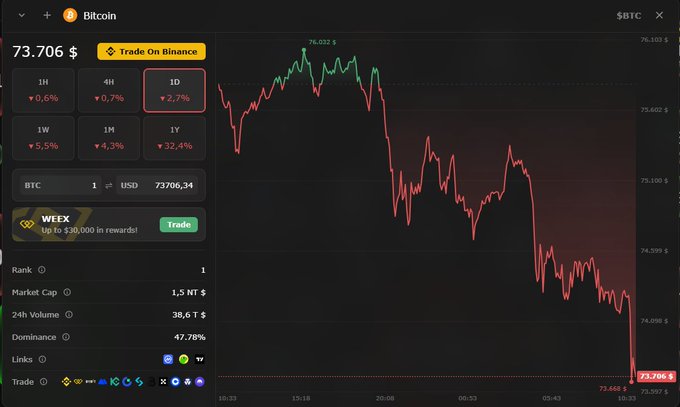Image resolution: width=680 pixels, height=407 pixels.
Task: Click the 74.599 $ price axis label
Action: pos(654,250)
